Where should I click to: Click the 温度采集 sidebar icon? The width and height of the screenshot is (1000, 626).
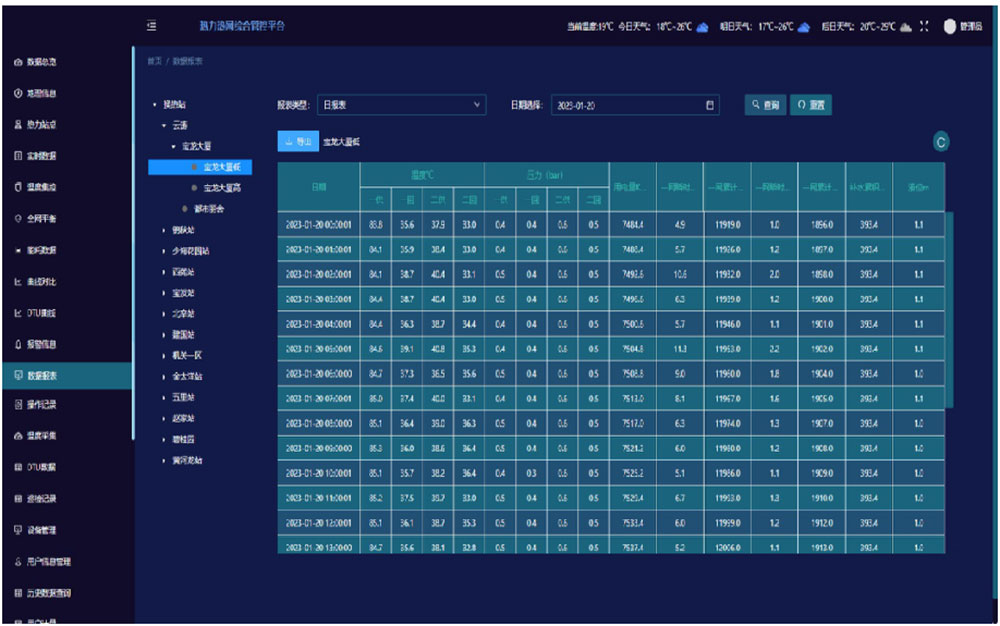pos(18,435)
